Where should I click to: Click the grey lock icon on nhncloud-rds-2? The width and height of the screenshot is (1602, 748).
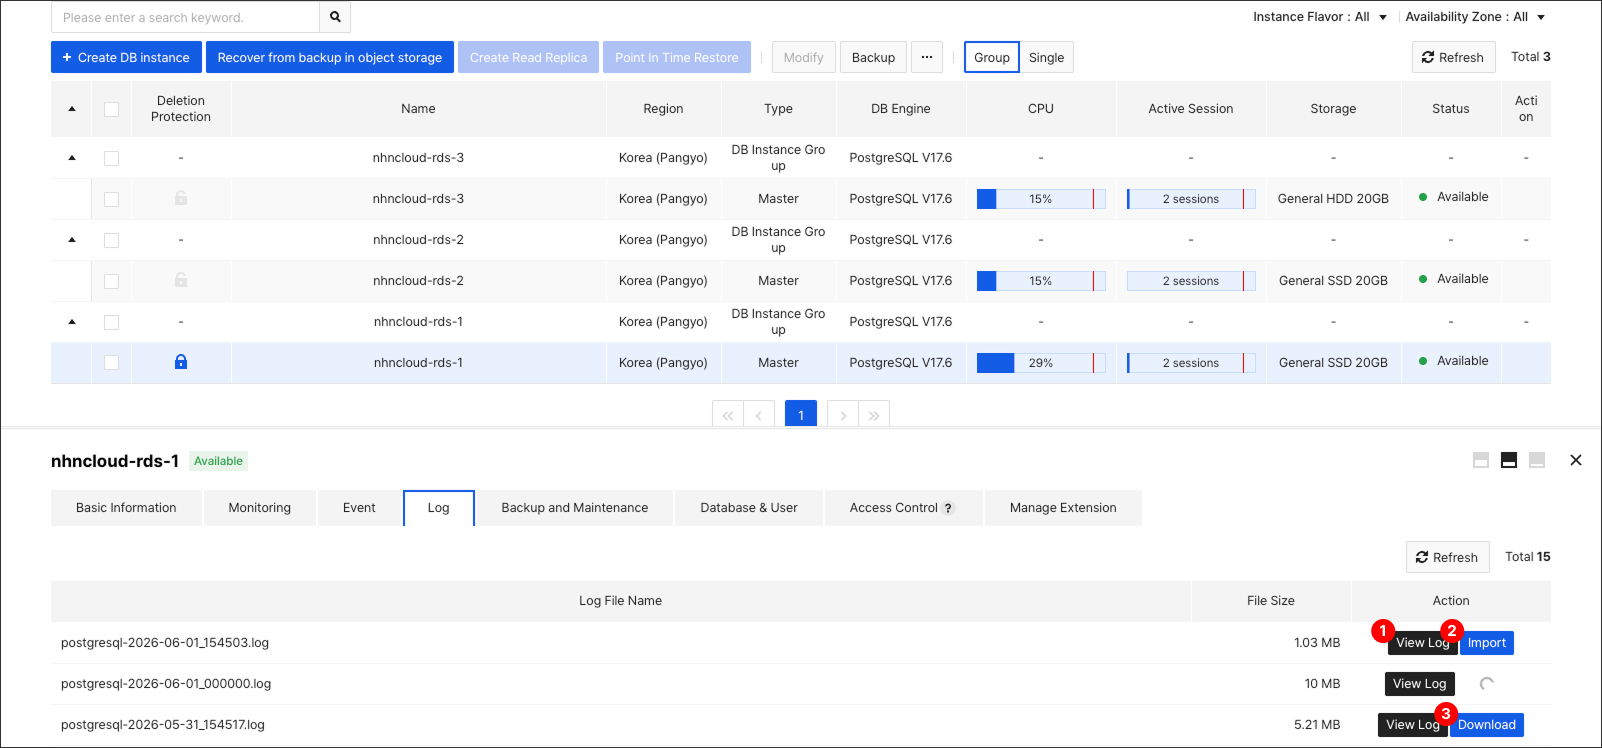(181, 280)
